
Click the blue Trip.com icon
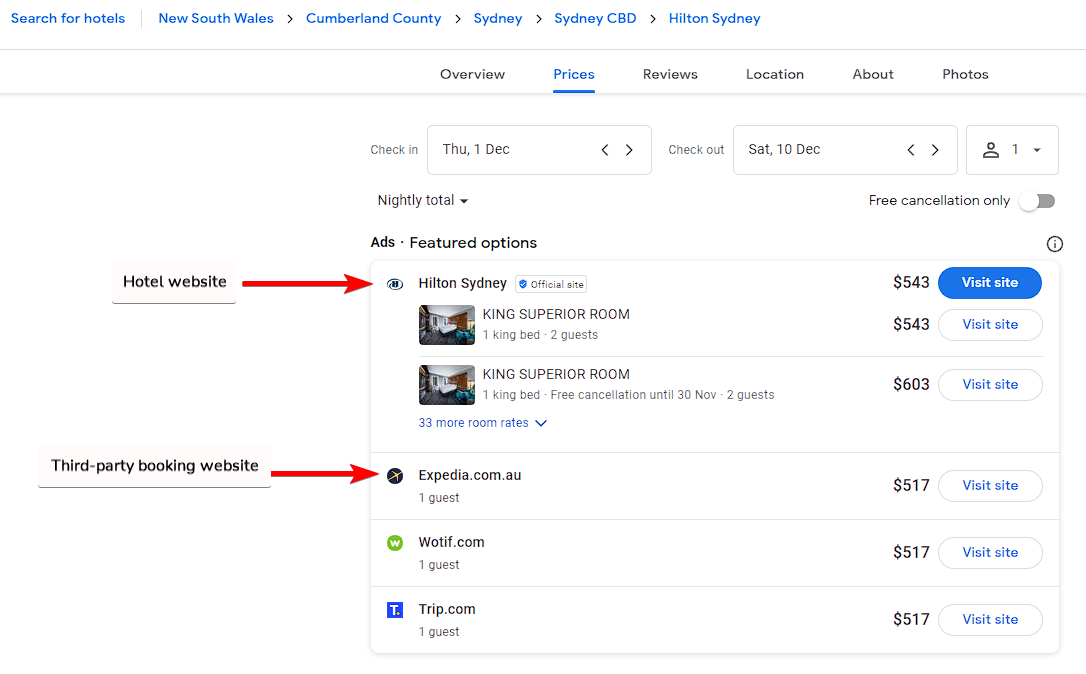[x=395, y=610]
